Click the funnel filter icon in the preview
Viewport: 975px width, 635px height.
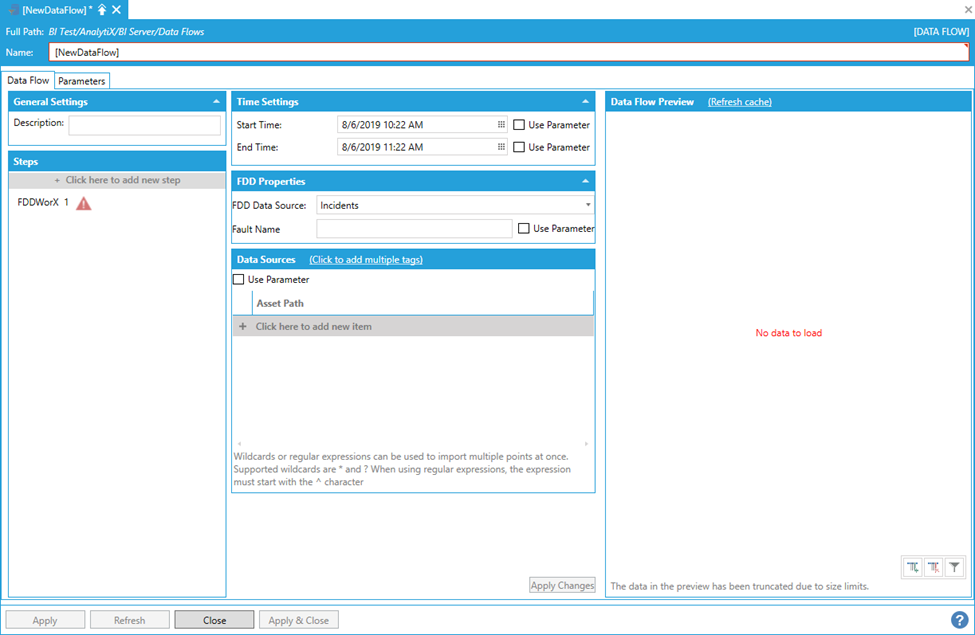click(x=955, y=567)
